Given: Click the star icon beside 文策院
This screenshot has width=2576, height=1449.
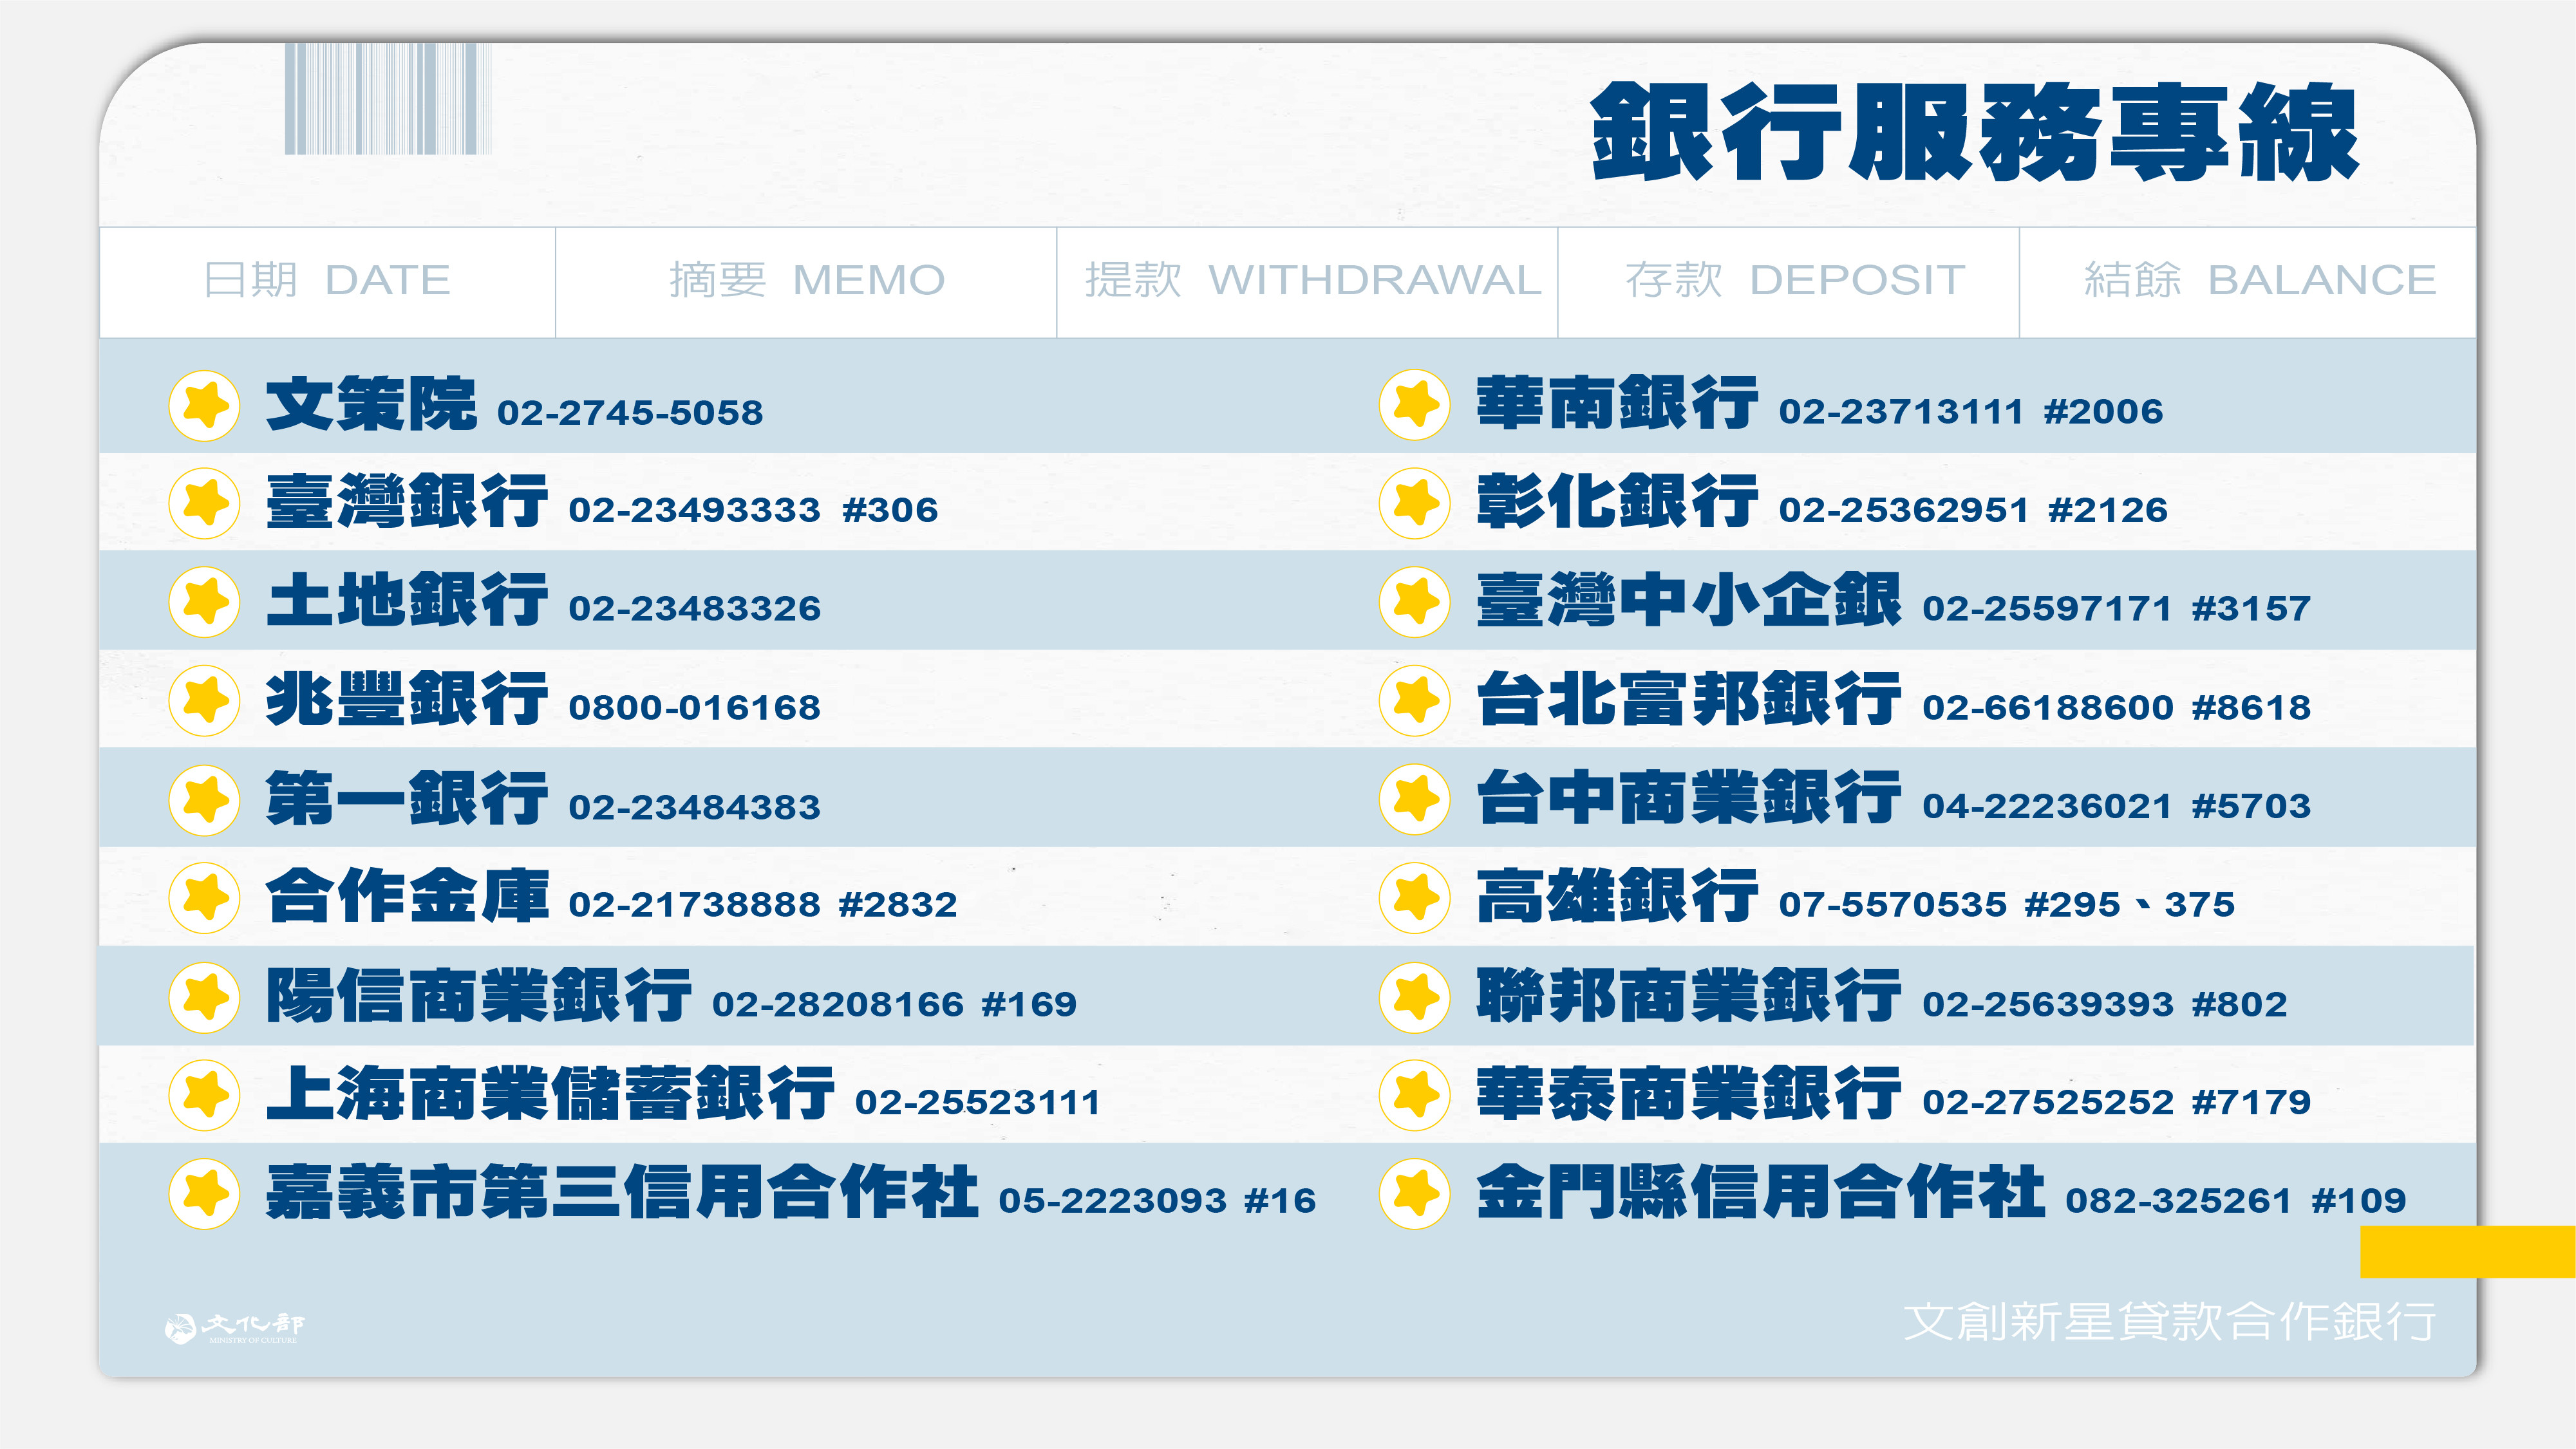Looking at the screenshot, I should 205,405.
